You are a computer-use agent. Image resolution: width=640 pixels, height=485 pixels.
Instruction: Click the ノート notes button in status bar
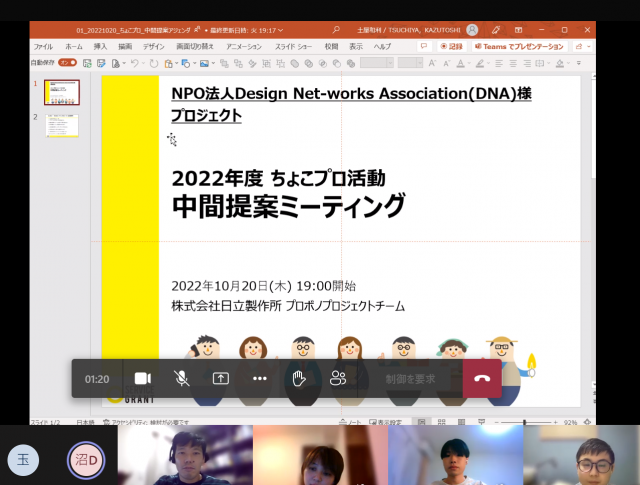coord(351,422)
